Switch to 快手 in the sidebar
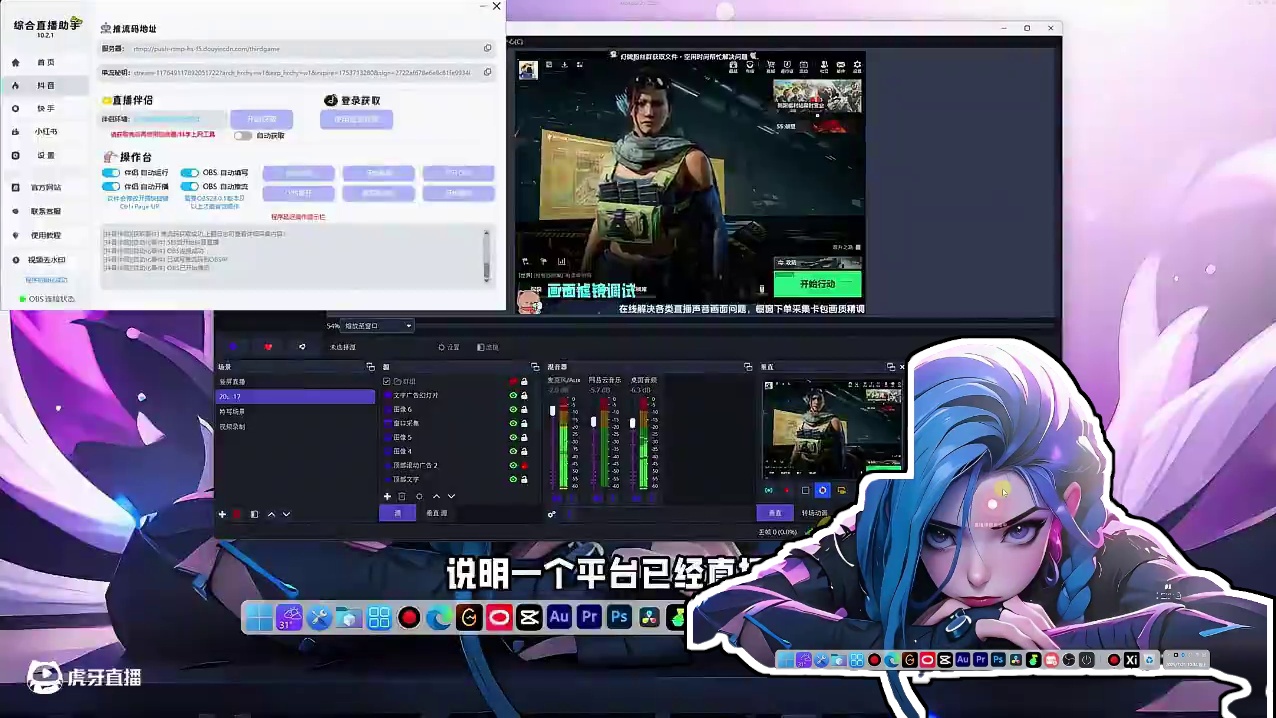1276x718 pixels. [46, 108]
